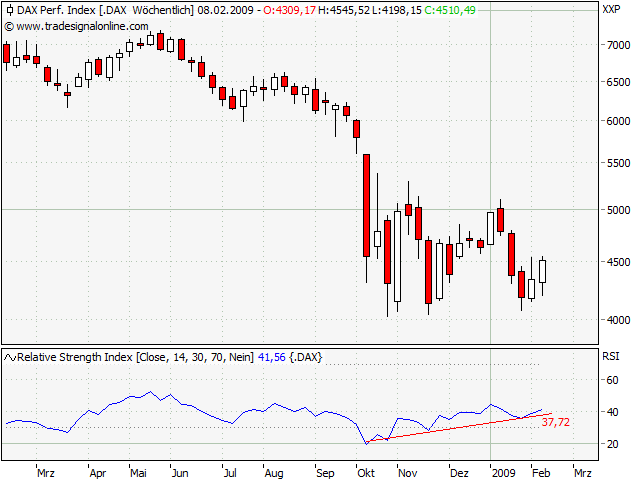Click the XXP label on price axis
This screenshot has height=480, width=640.
point(611,9)
